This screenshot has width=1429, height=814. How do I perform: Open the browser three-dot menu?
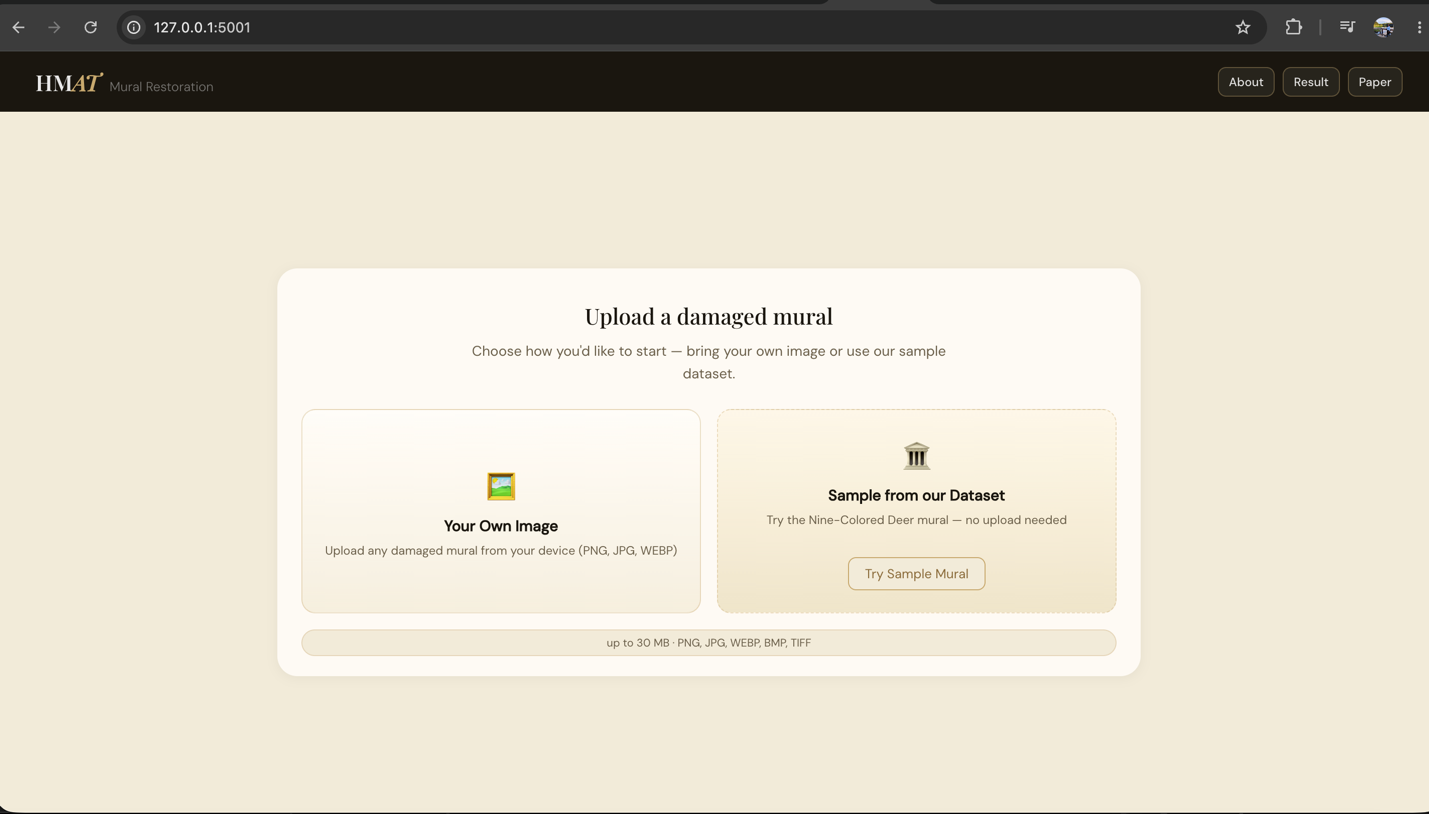click(x=1419, y=28)
